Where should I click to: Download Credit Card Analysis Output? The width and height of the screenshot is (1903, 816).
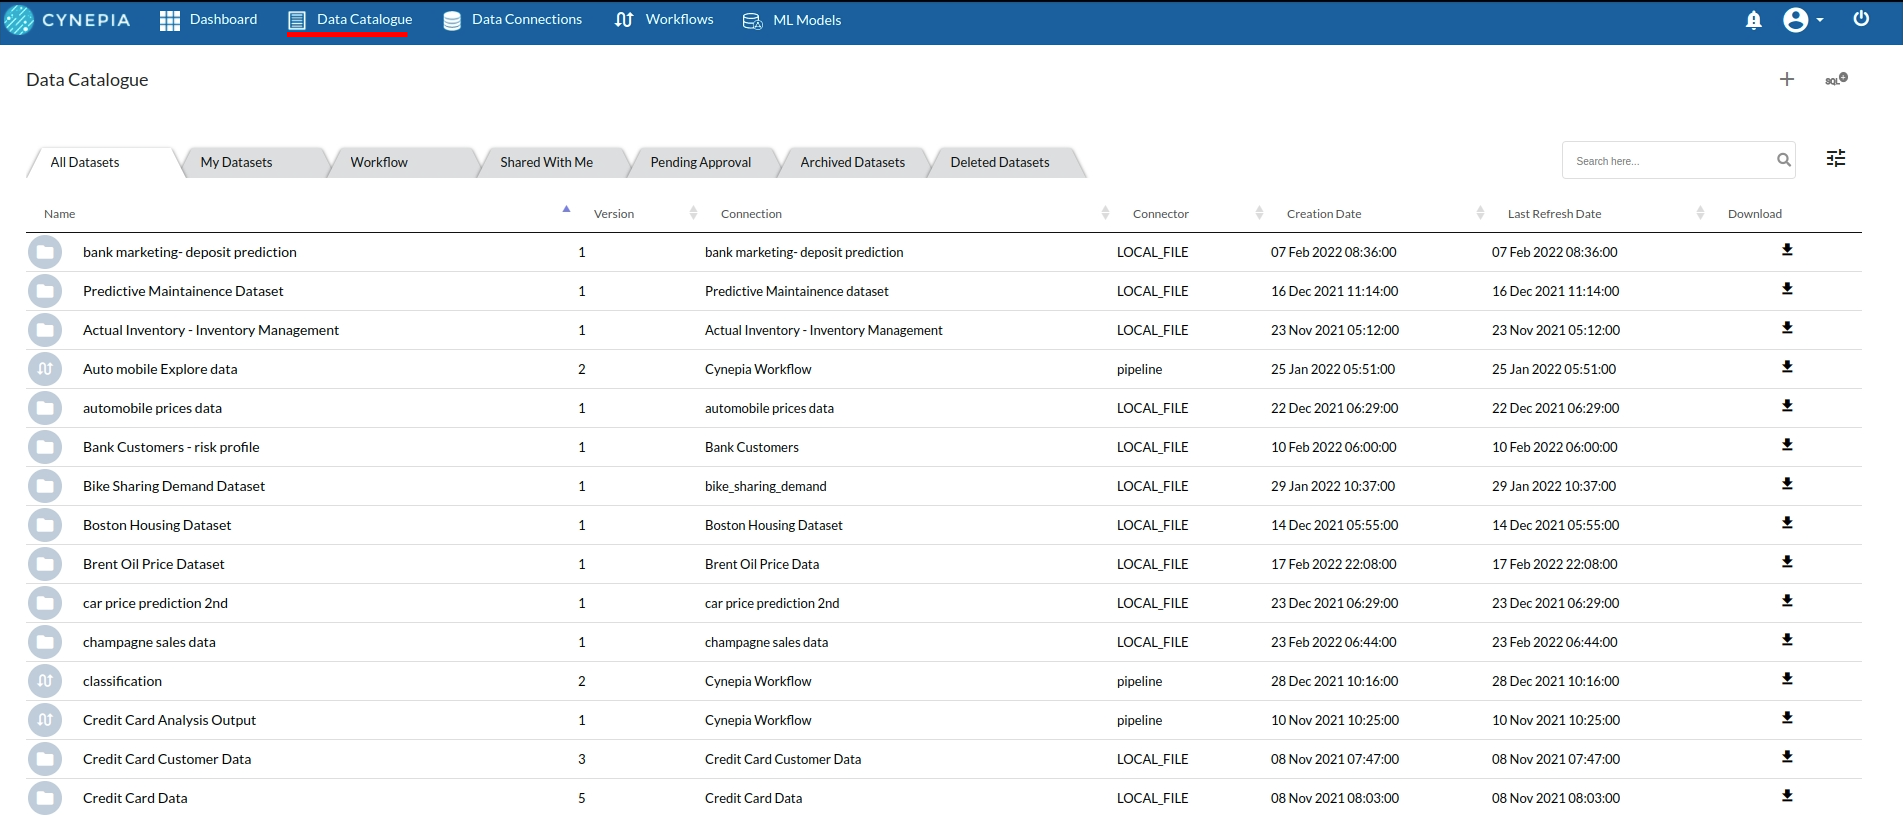click(x=1787, y=718)
